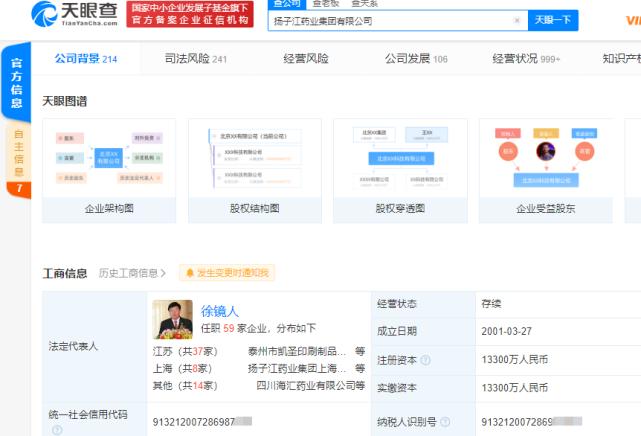Open the 经营风险 tab
This screenshot has width=641, height=436.
[x=306, y=59]
